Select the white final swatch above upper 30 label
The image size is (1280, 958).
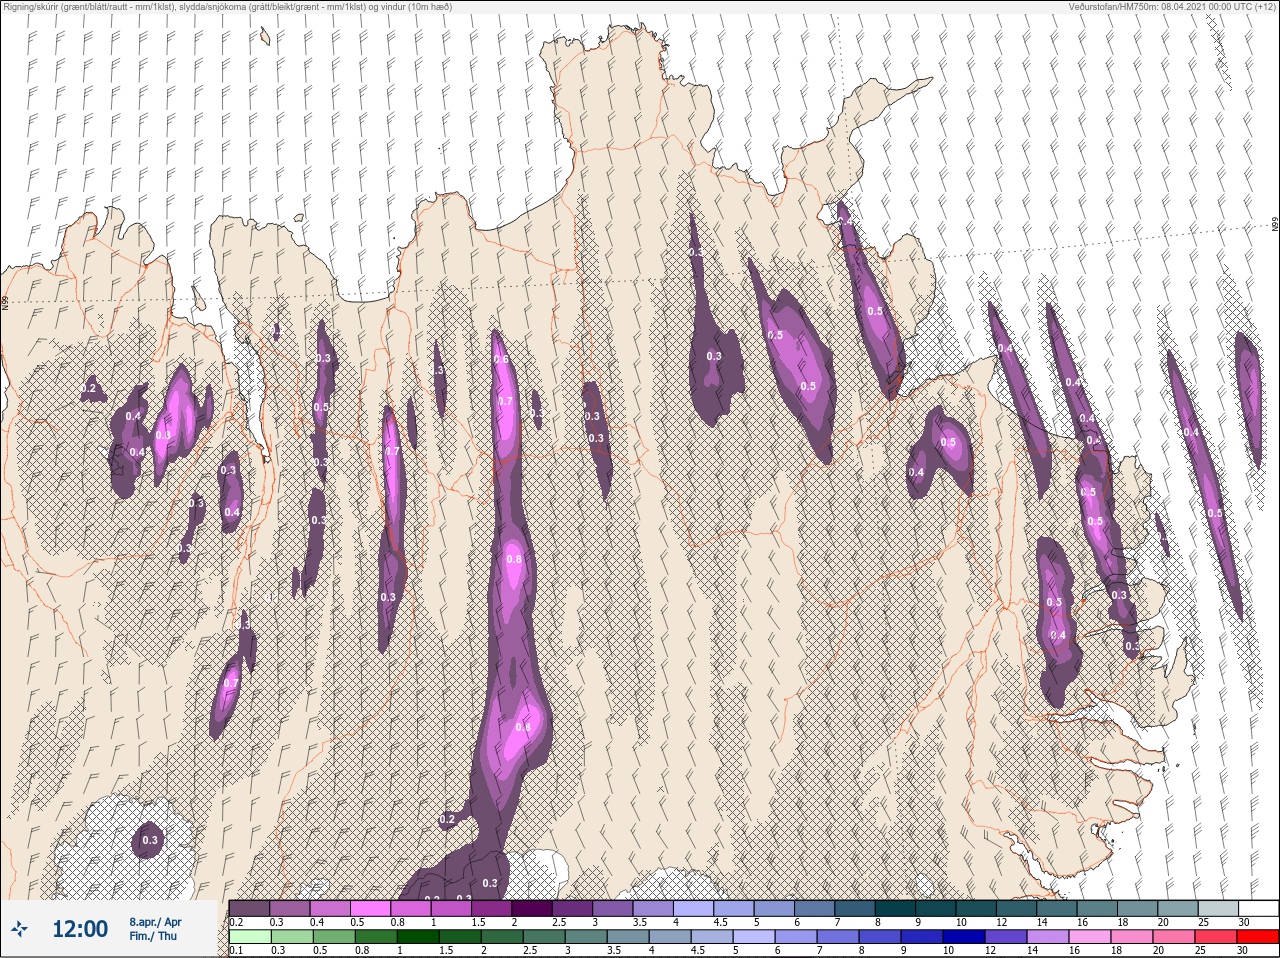click(x=1258, y=908)
